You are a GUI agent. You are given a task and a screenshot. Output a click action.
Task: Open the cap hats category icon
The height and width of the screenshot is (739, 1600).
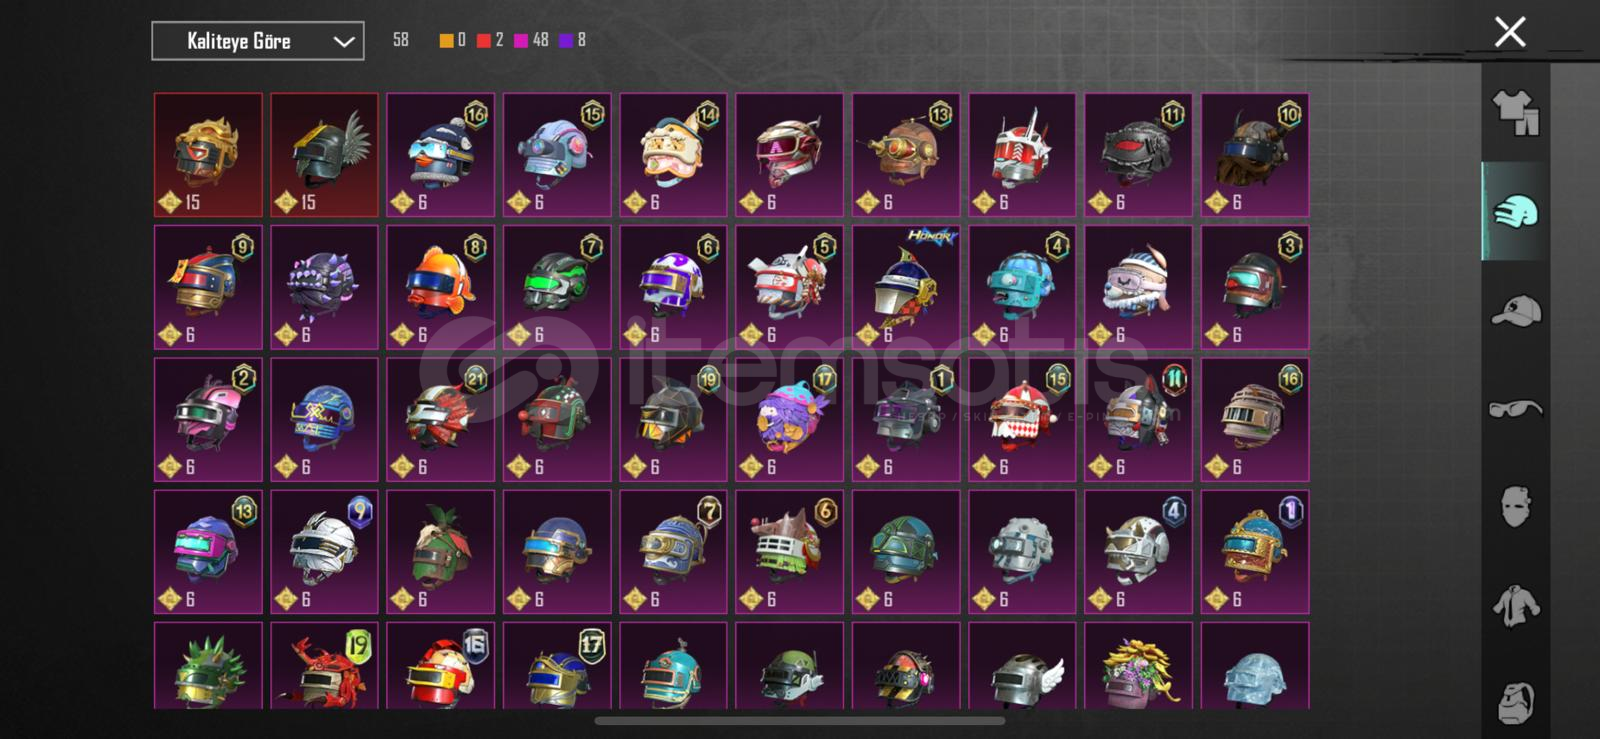tap(1515, 311)
